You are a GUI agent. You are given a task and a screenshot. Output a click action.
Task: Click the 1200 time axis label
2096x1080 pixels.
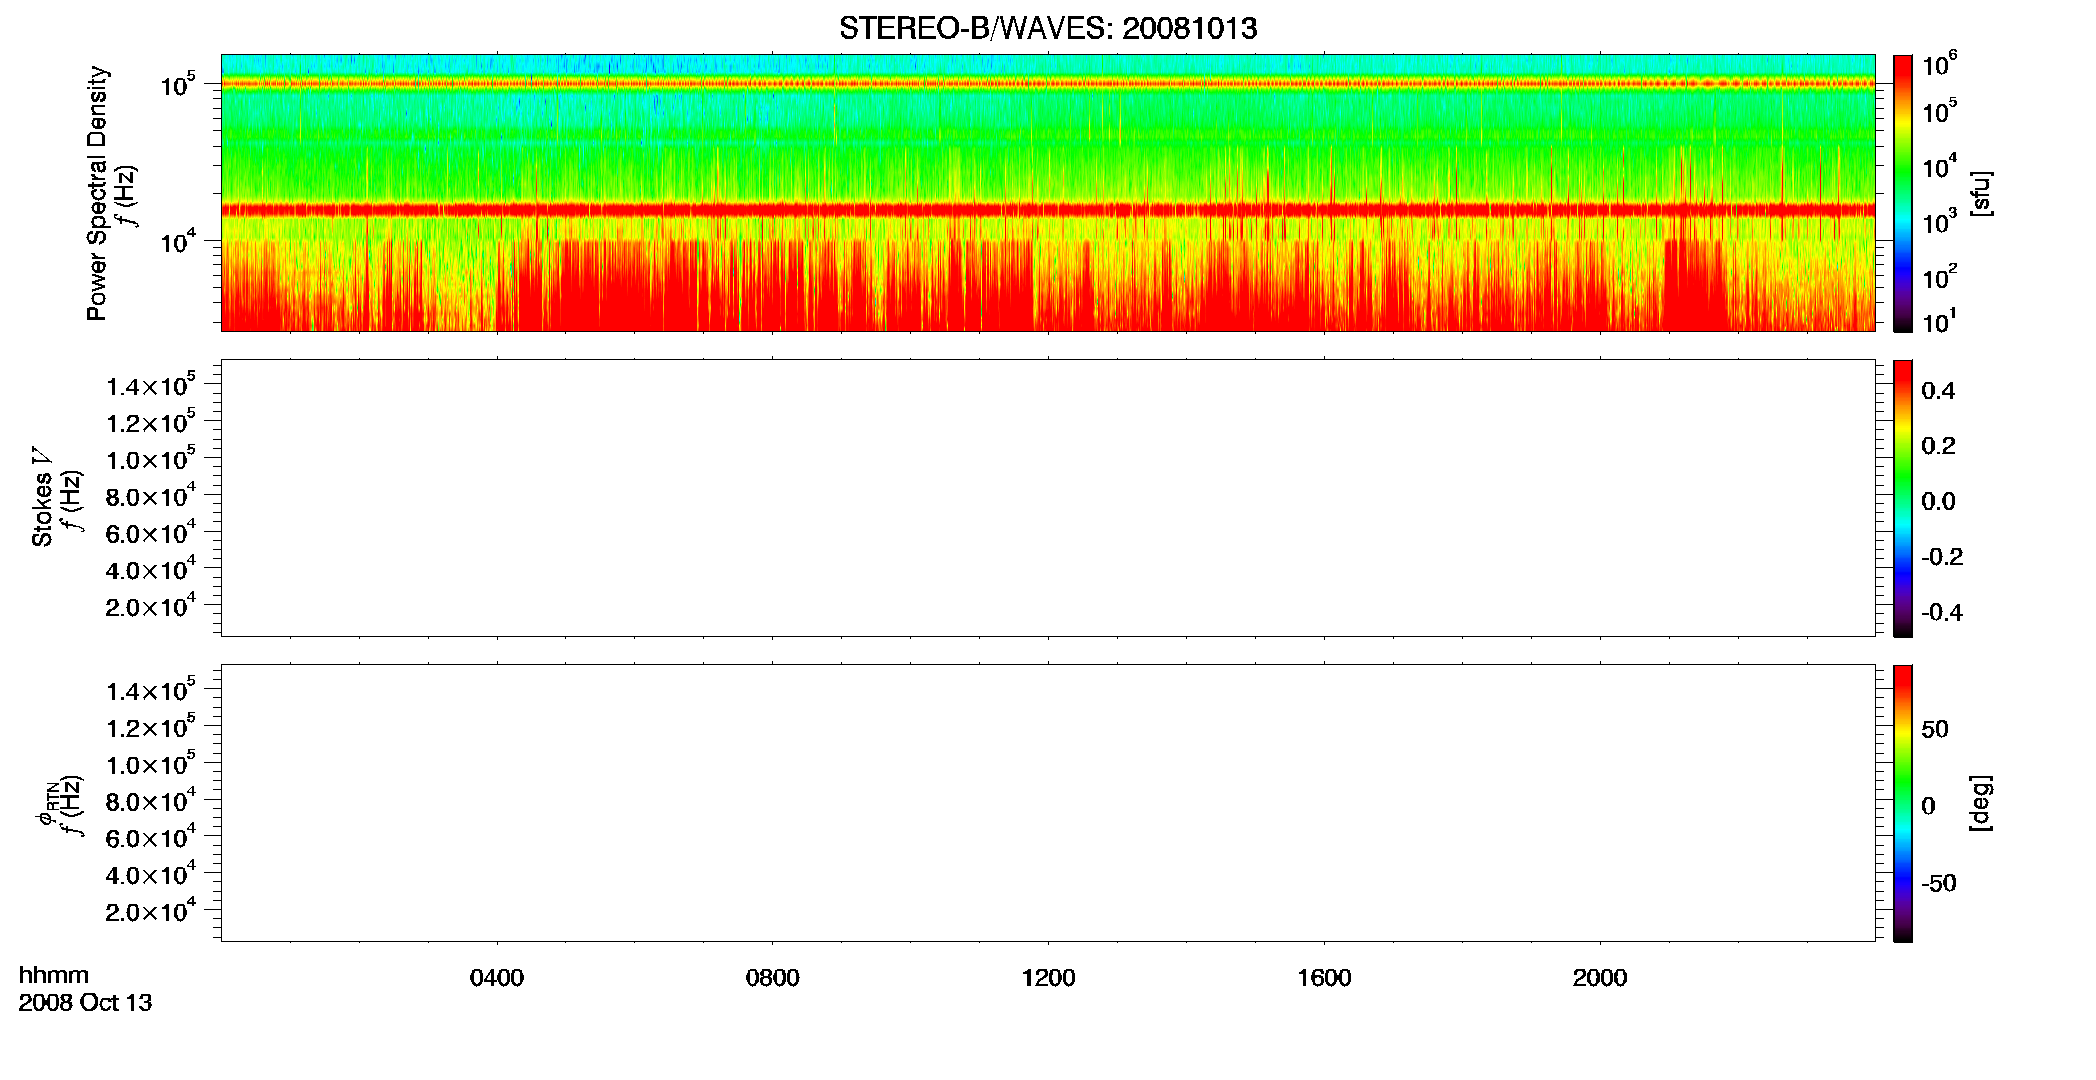click(1048, 978)
